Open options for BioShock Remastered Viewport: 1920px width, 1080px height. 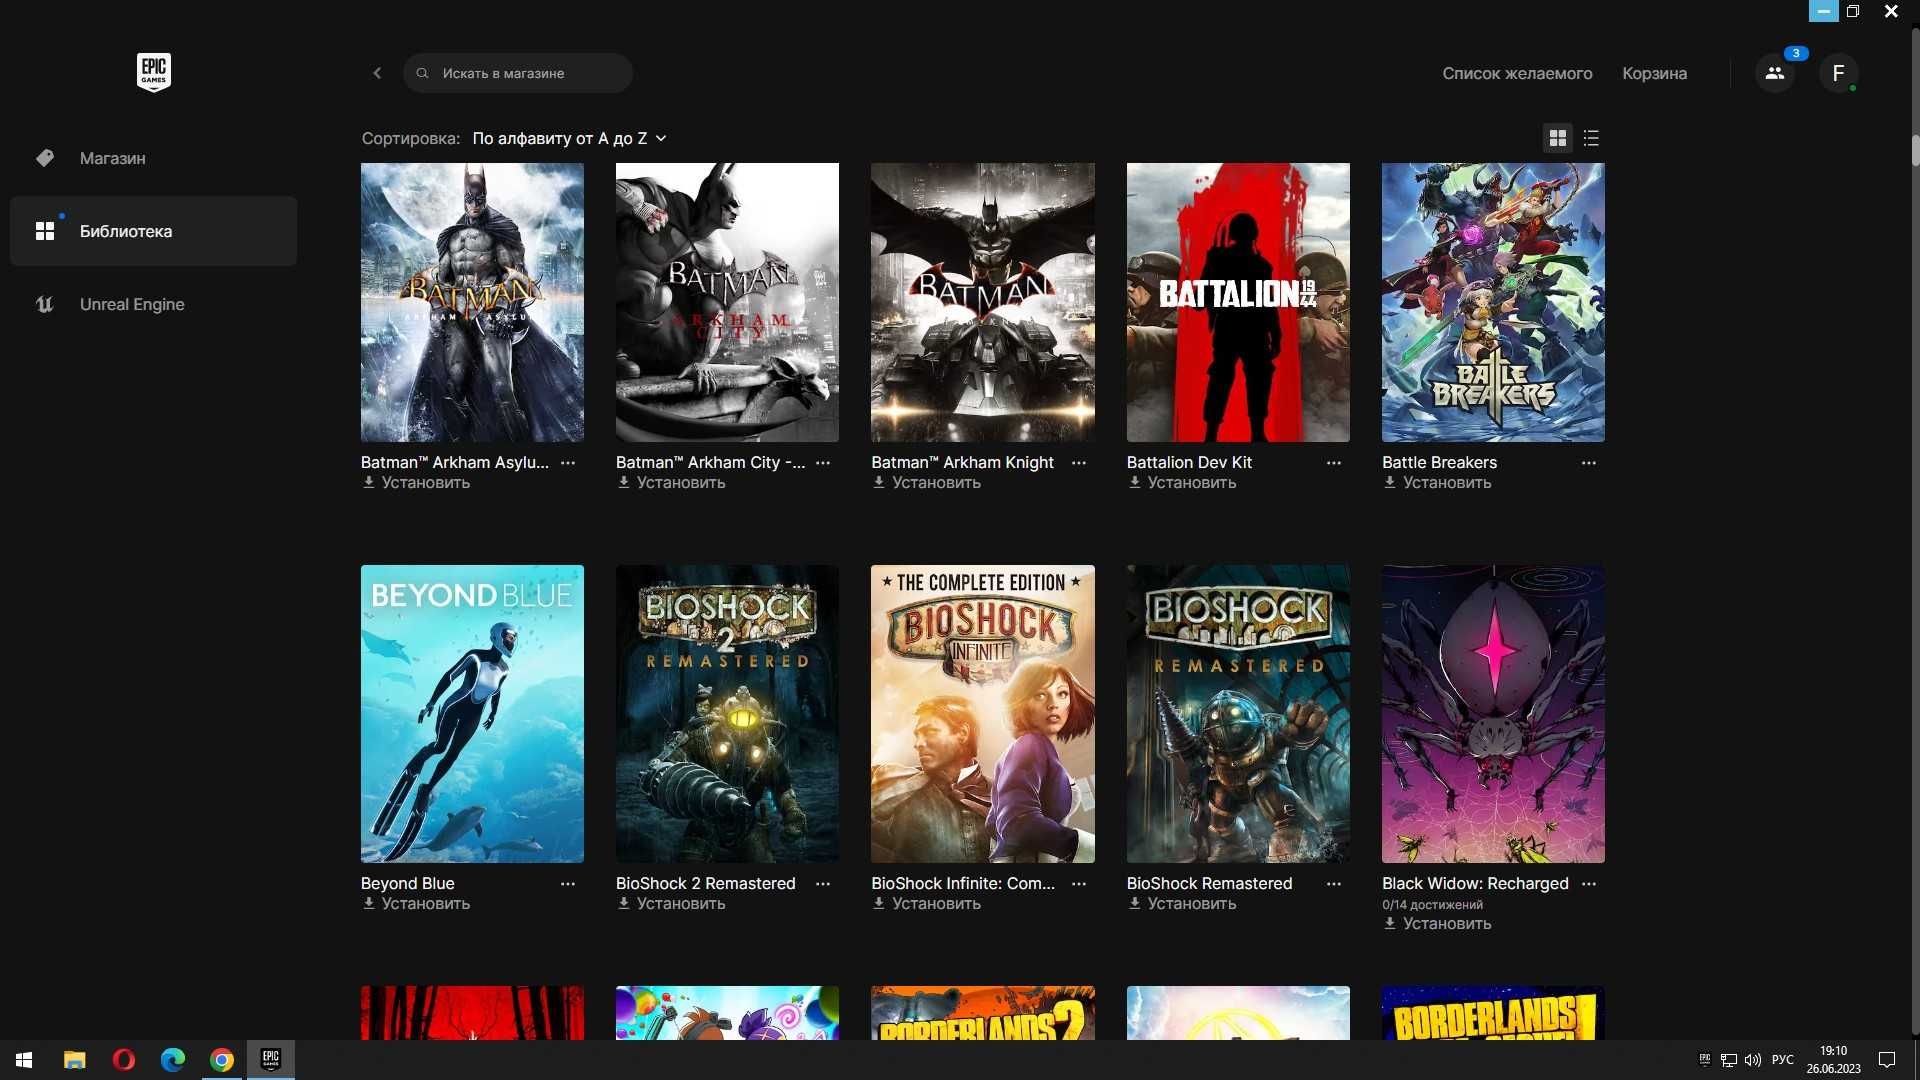[1334, 884]
